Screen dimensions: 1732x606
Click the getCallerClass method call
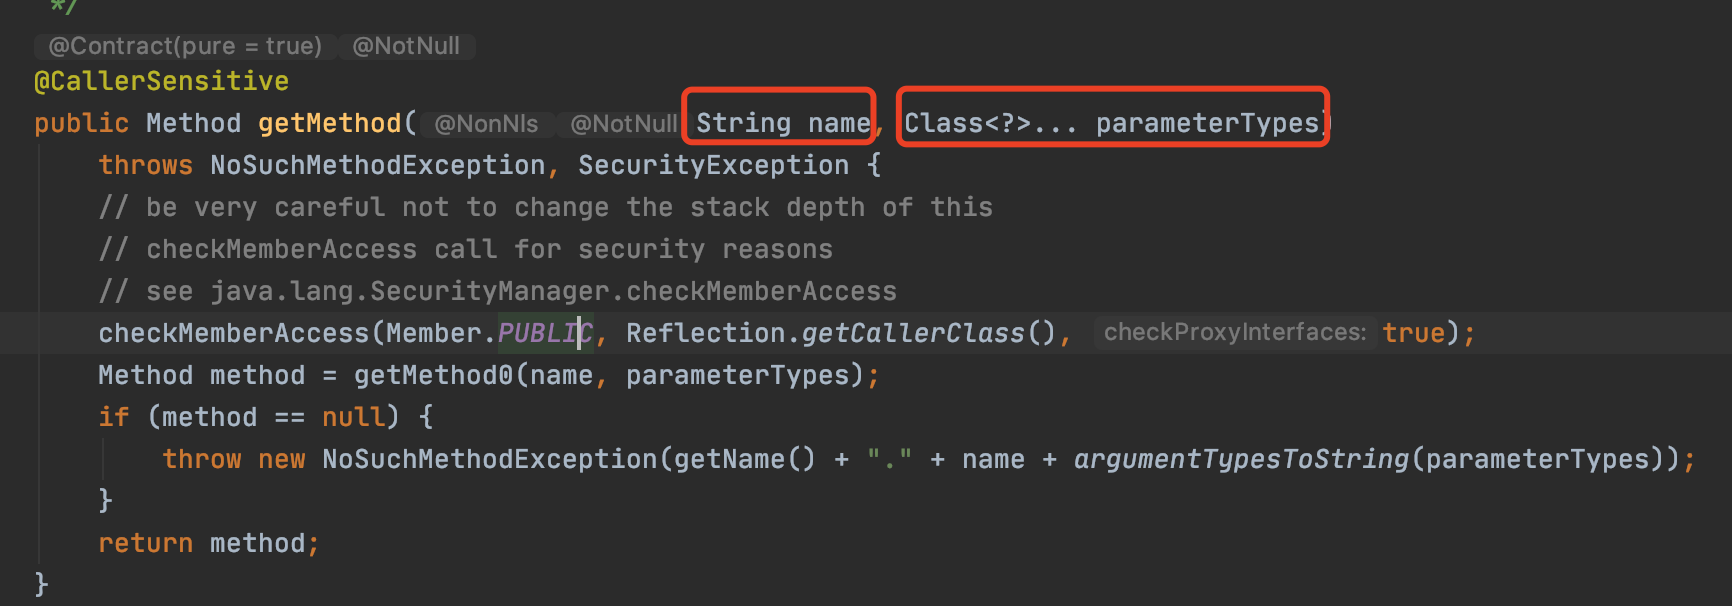(x=913, y=333)
